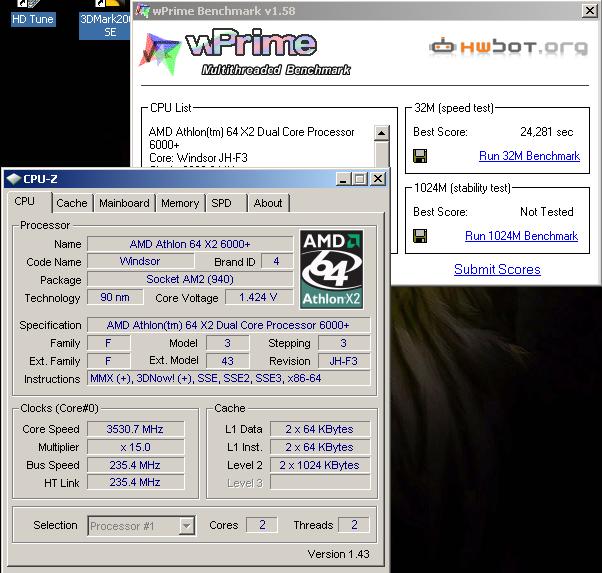Open the Memory tab
This screenshot has height=573, width=602.
pos(180,203)
